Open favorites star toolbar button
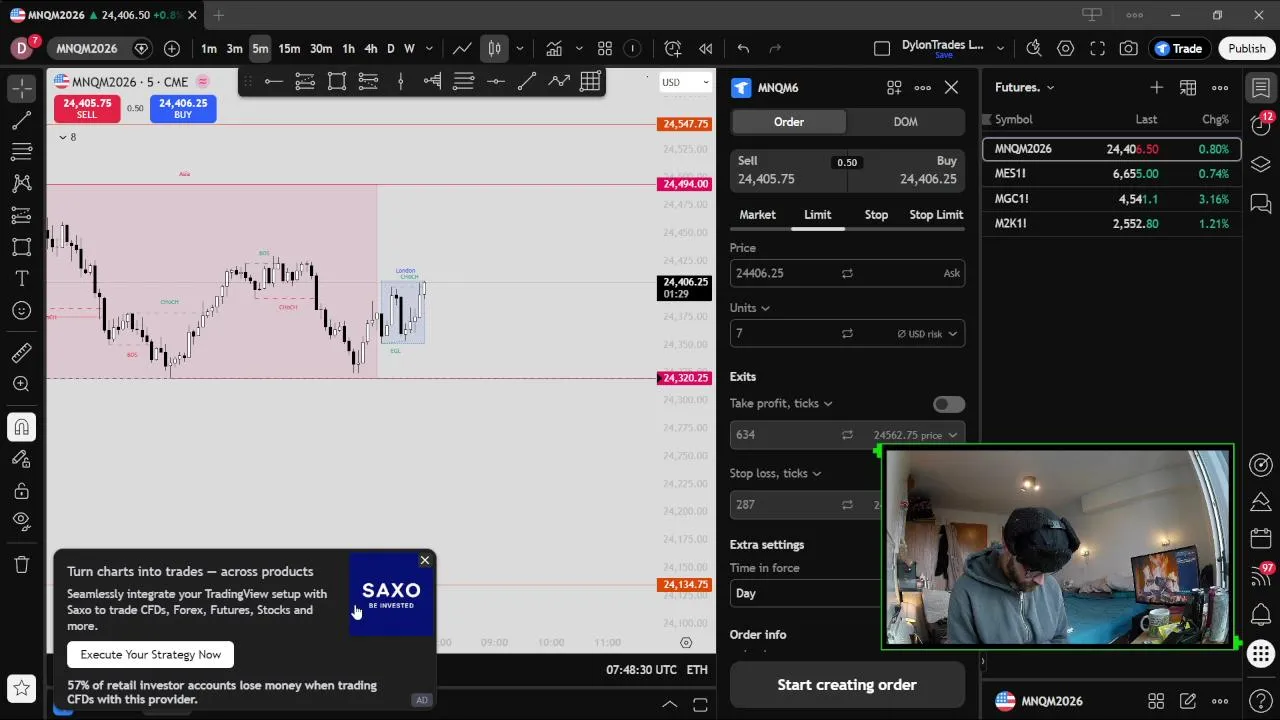 21,688
